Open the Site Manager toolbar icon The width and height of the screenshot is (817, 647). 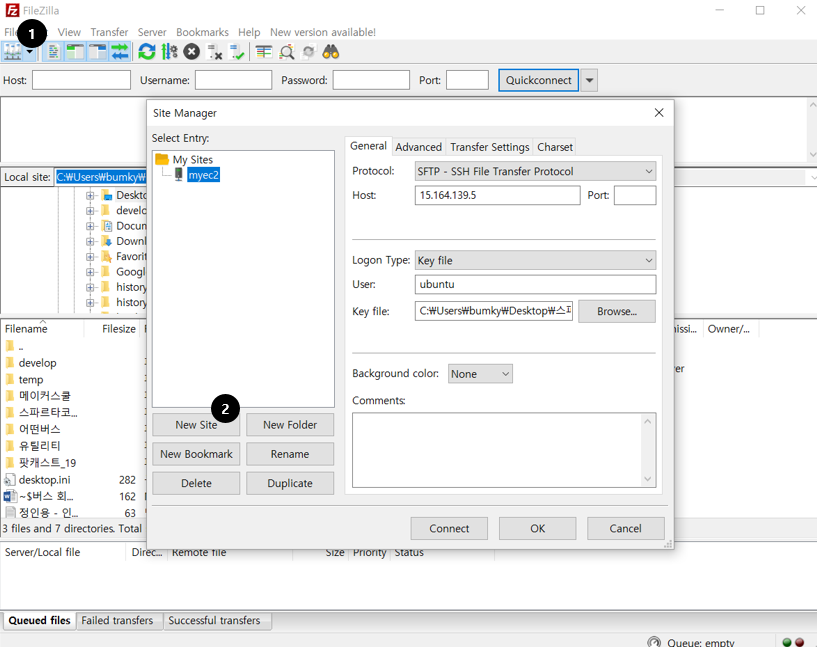coord(13,52)
